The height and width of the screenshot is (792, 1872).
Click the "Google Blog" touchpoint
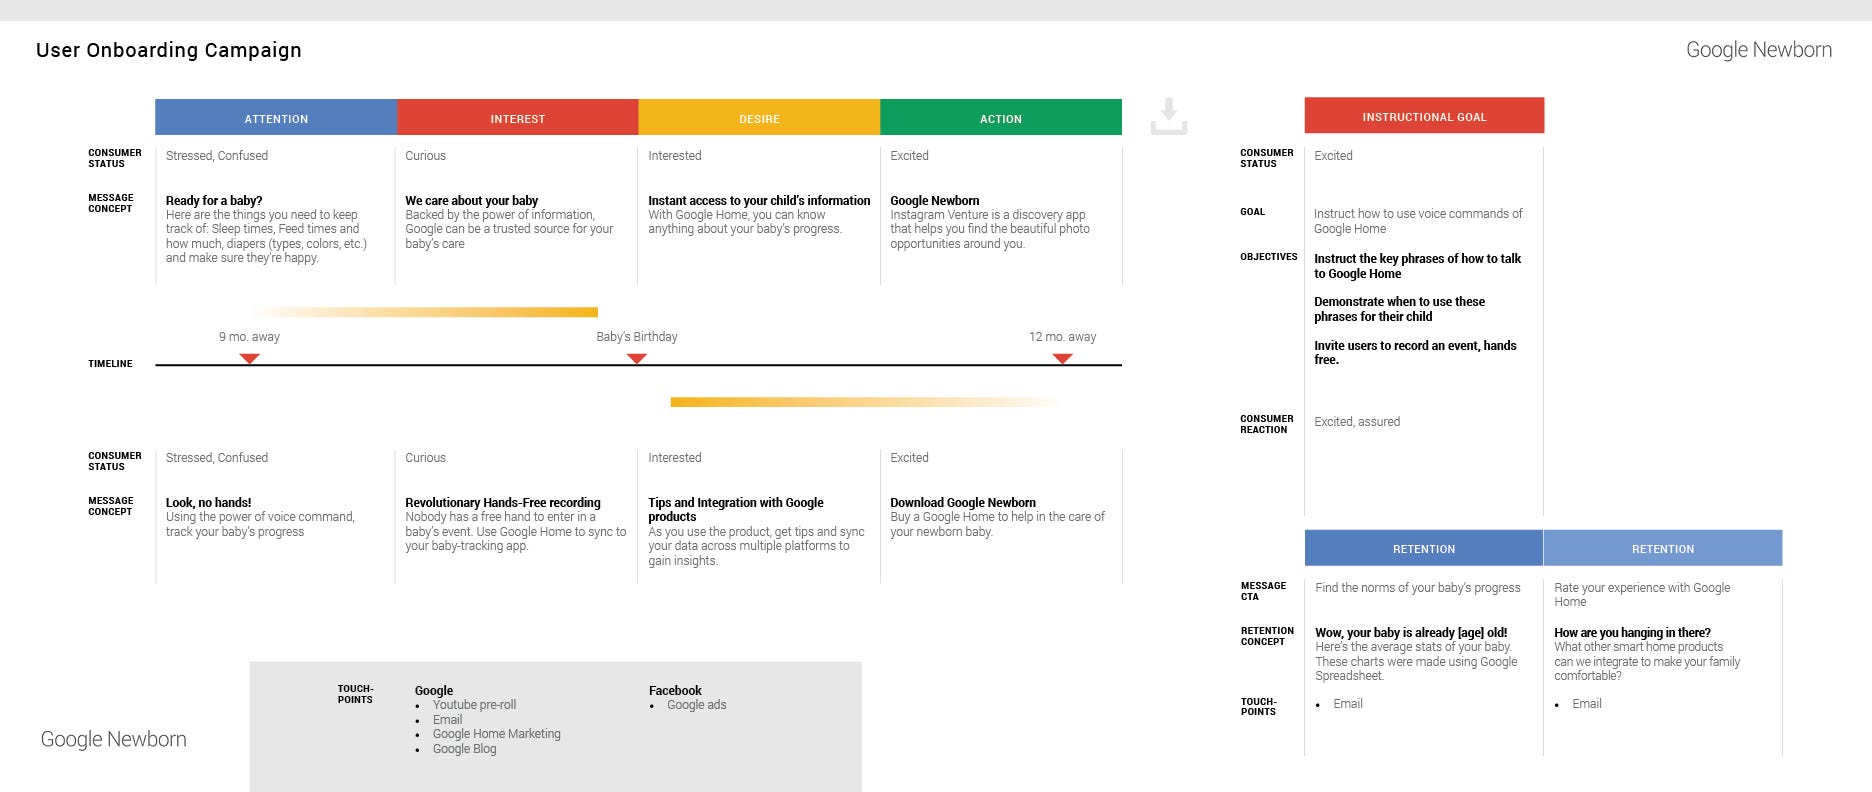tap(464, 749)
